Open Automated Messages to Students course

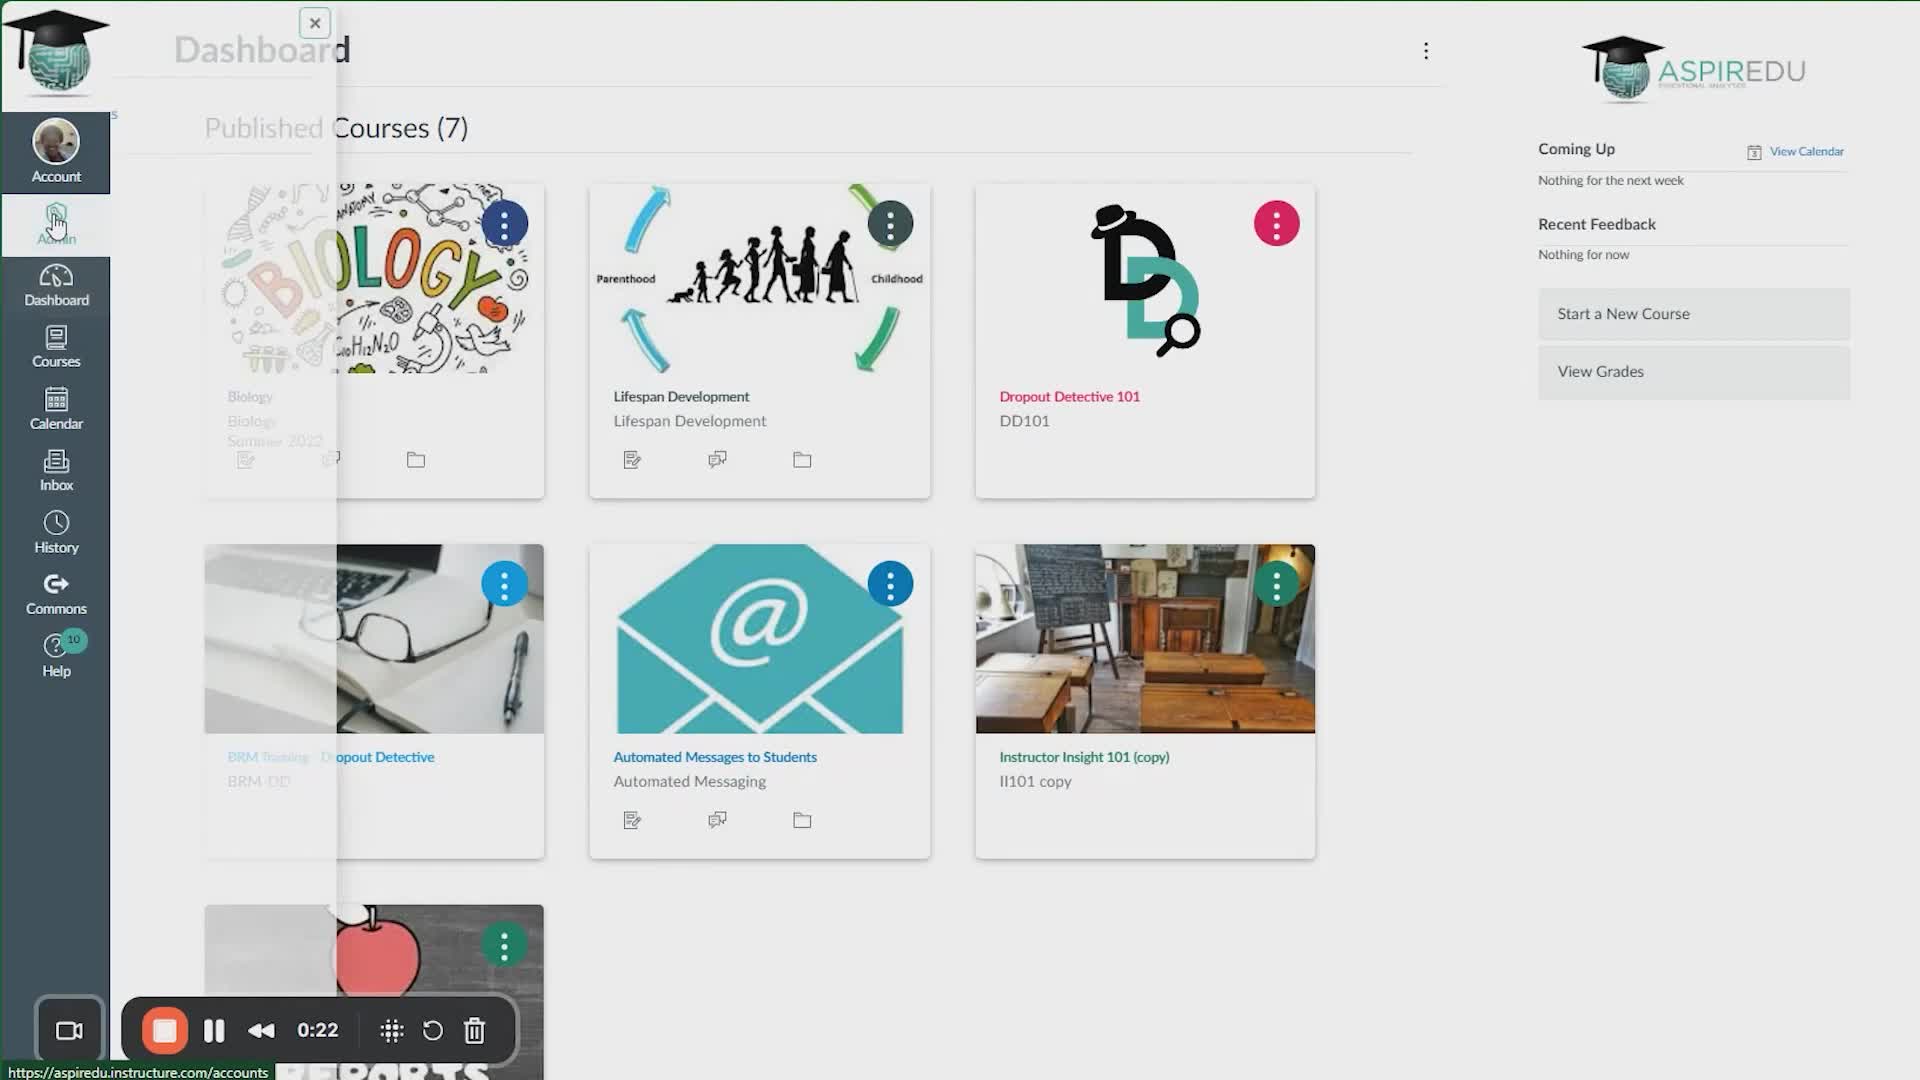point(715,757)
